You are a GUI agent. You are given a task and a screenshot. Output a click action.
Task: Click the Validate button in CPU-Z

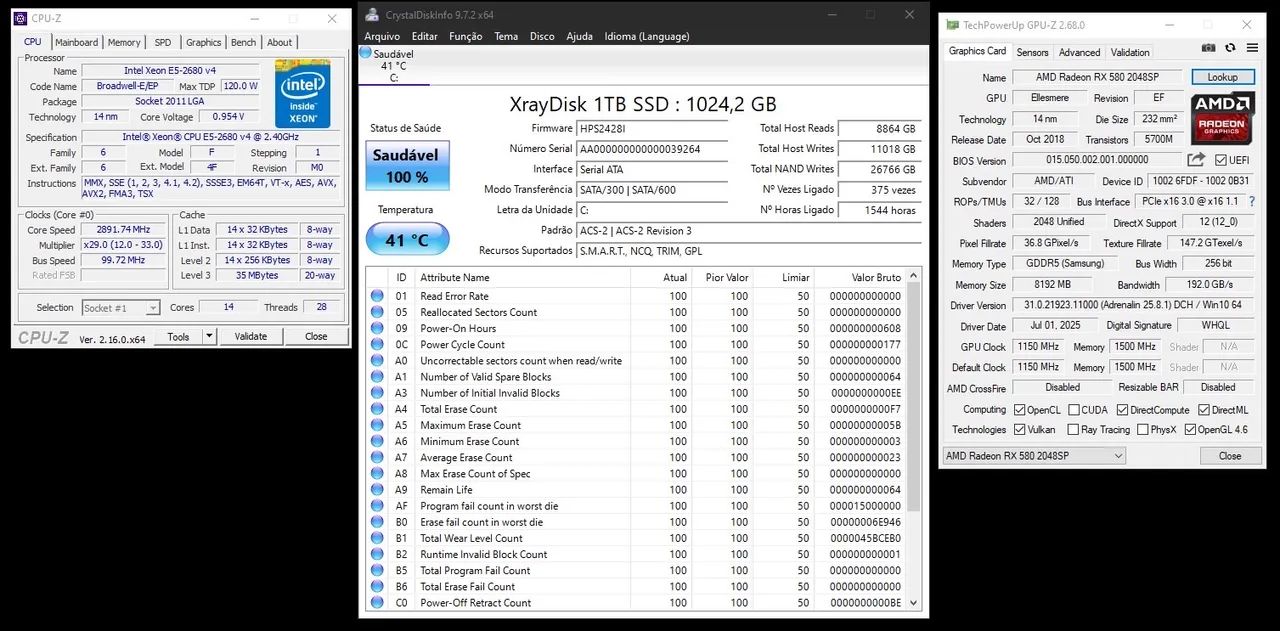250,336
